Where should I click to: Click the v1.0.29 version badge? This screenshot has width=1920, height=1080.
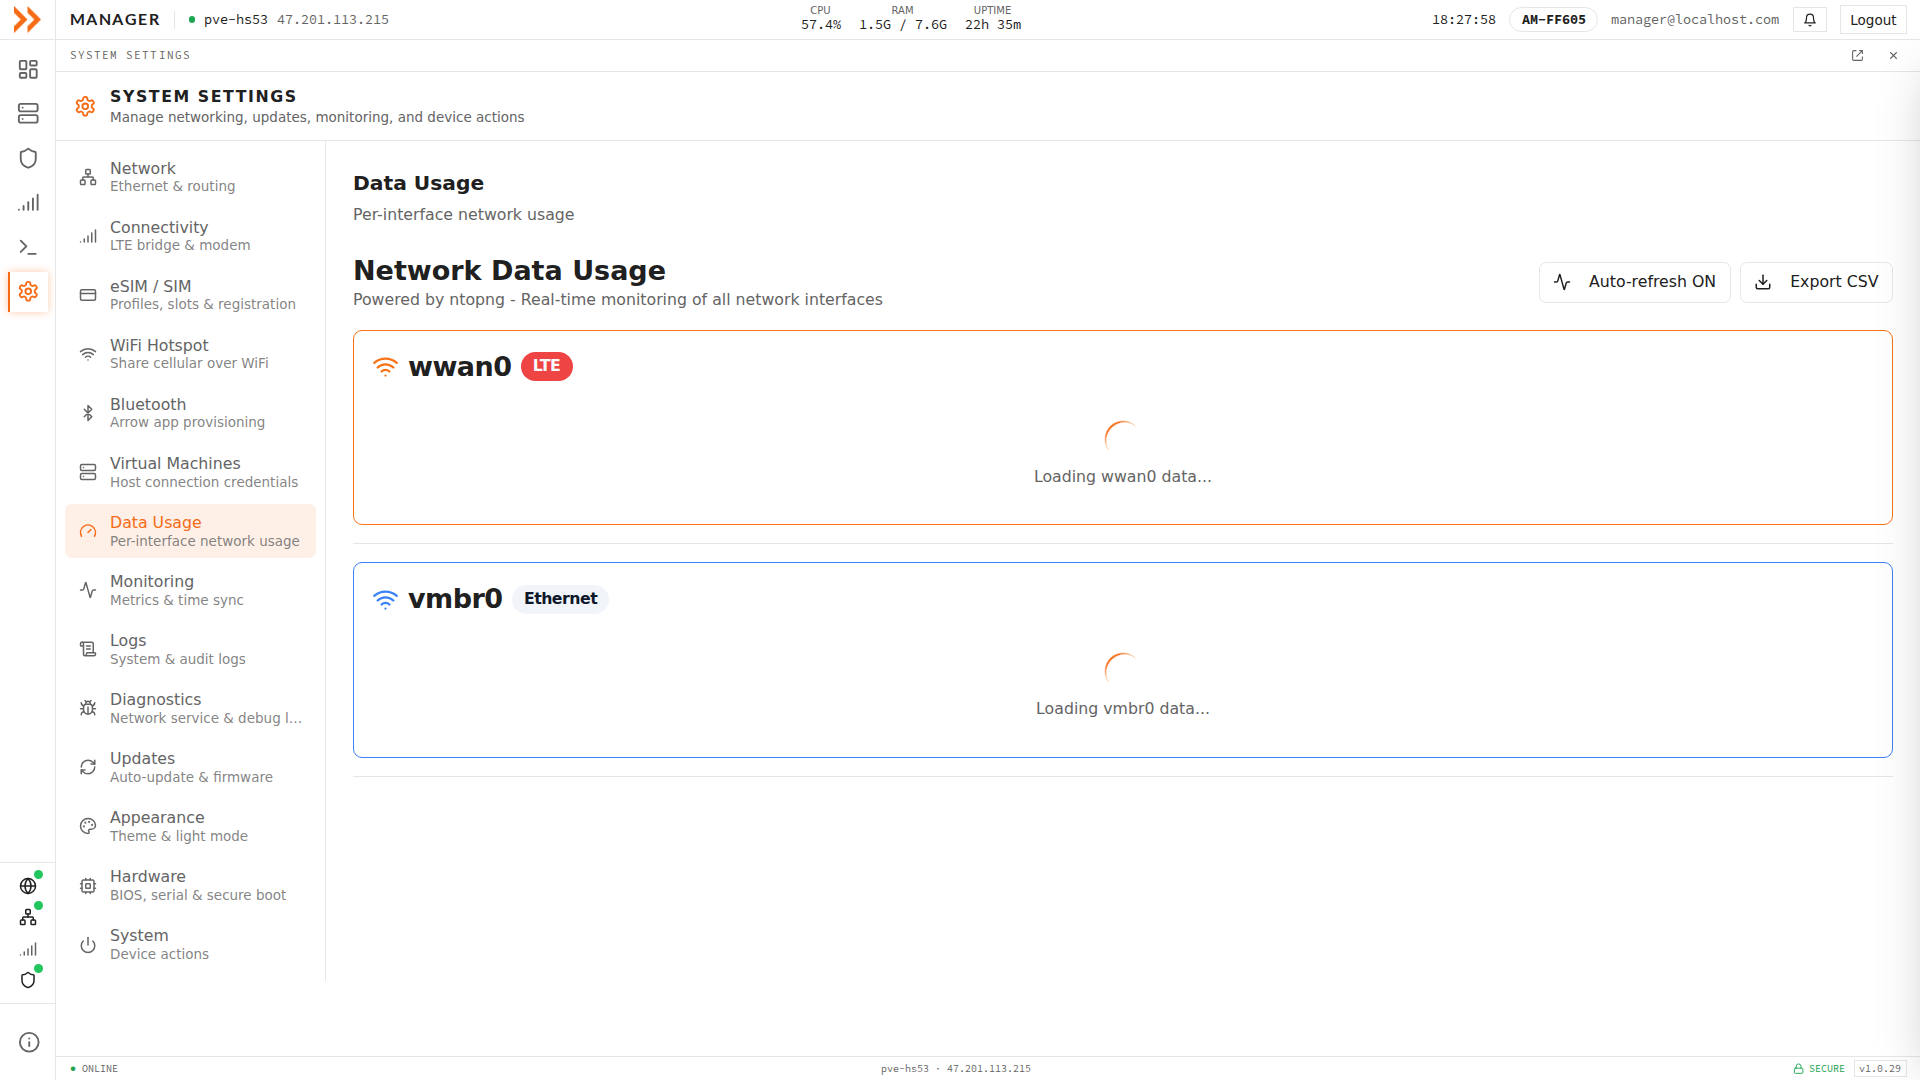1880,1069
